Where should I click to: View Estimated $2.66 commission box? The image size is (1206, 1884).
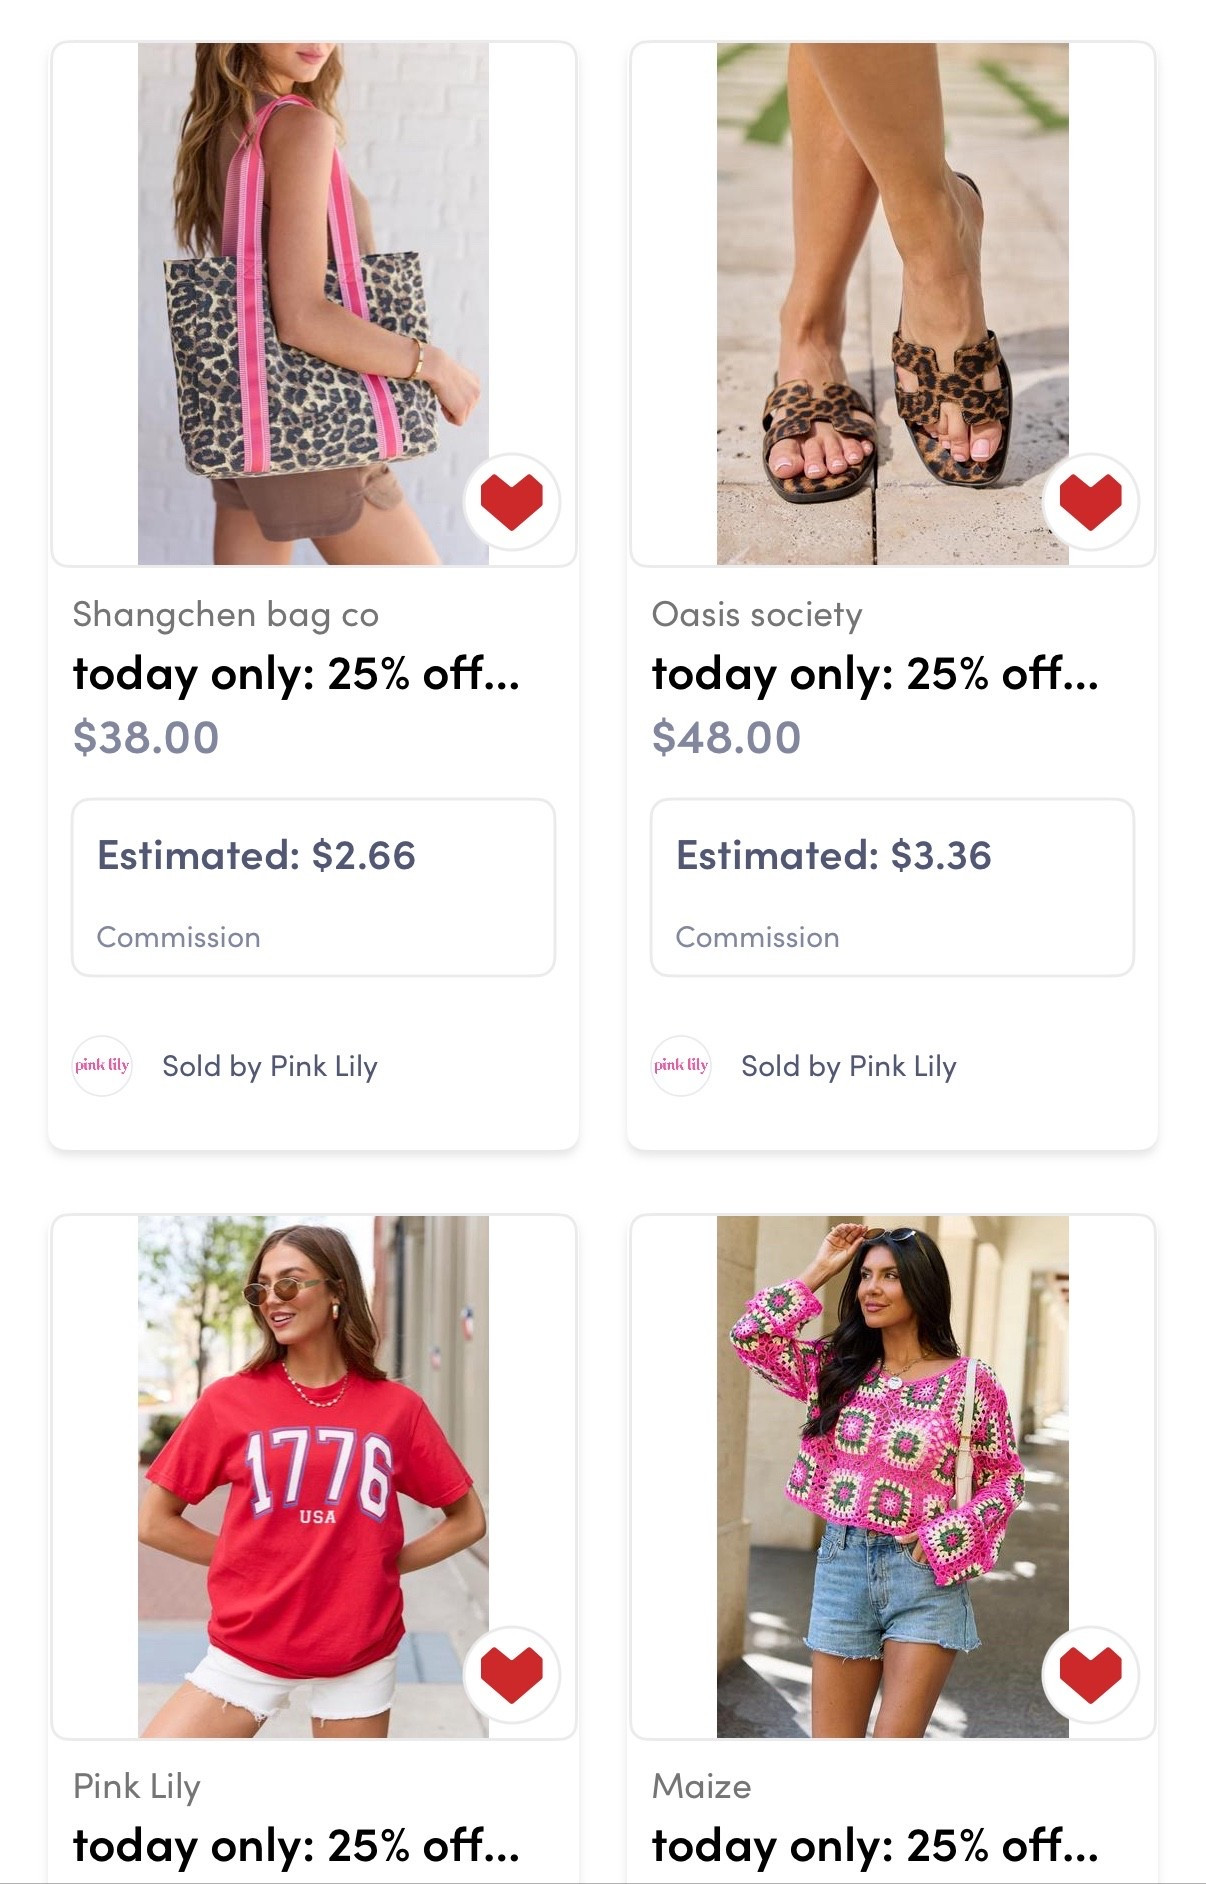313,887
